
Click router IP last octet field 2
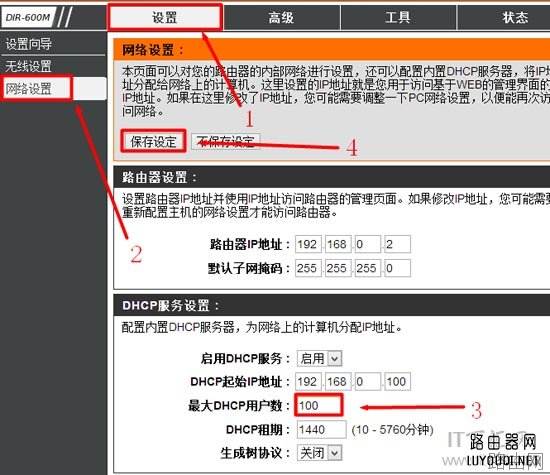397,244
